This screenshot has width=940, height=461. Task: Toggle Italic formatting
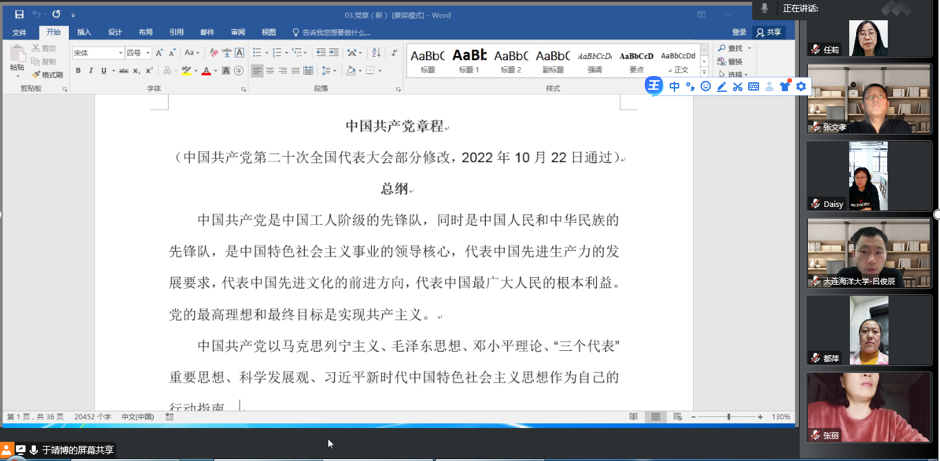tap(91, 71)
